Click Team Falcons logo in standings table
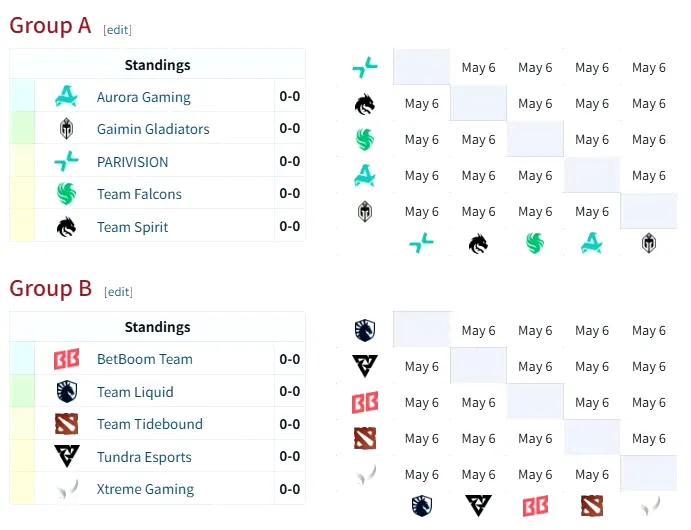691x530 pixels. point(67,194)
